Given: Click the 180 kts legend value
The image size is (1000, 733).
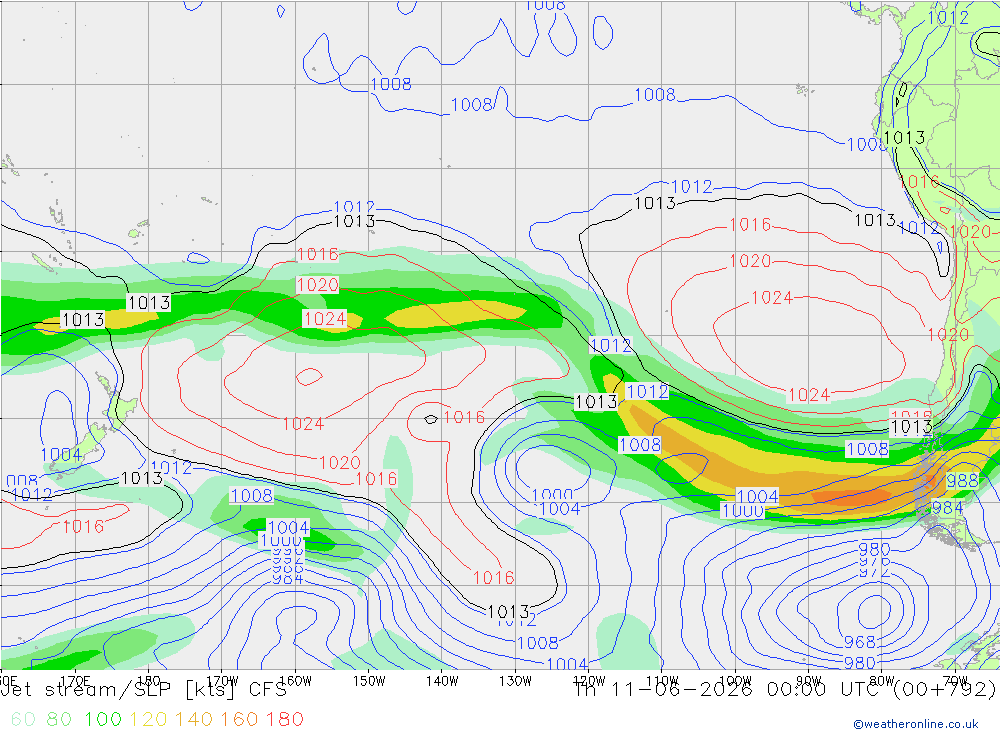Looking at the screenshot, I should pyautogui.click(x=284, y=719).
